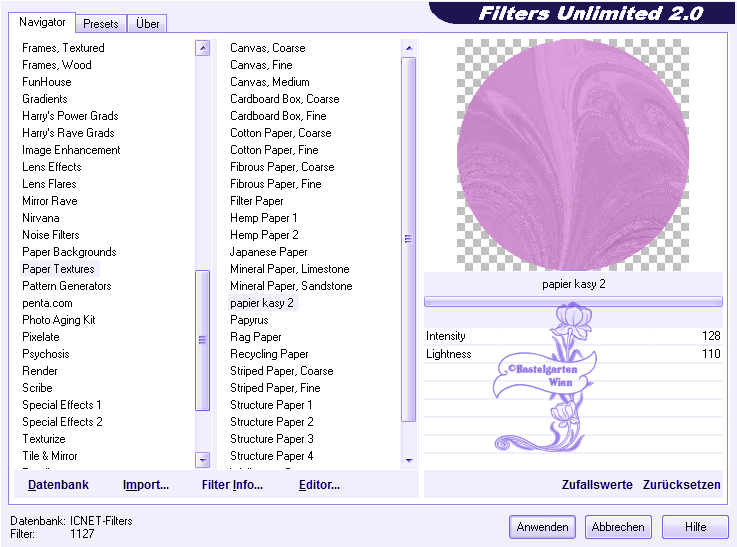The image size is (737, 547).
Task: Choose the Mineral Paper, Sandstone filter
Action: coord(291,286)
